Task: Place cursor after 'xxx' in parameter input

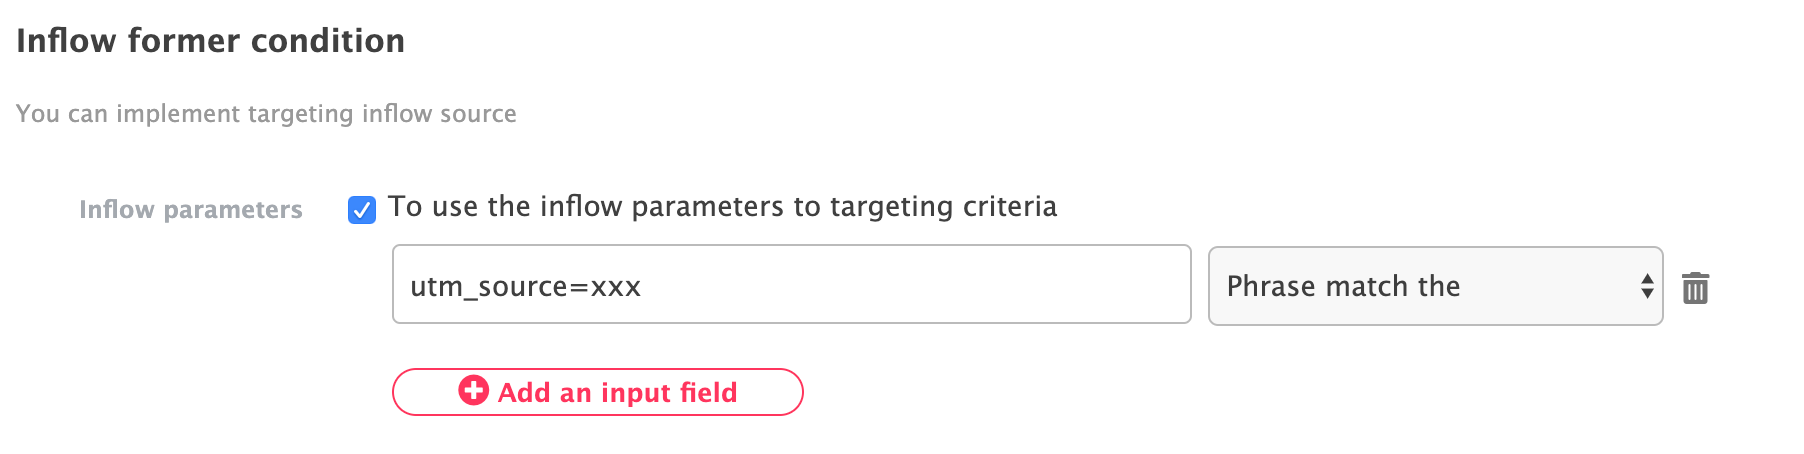Action: coord(644,287)
